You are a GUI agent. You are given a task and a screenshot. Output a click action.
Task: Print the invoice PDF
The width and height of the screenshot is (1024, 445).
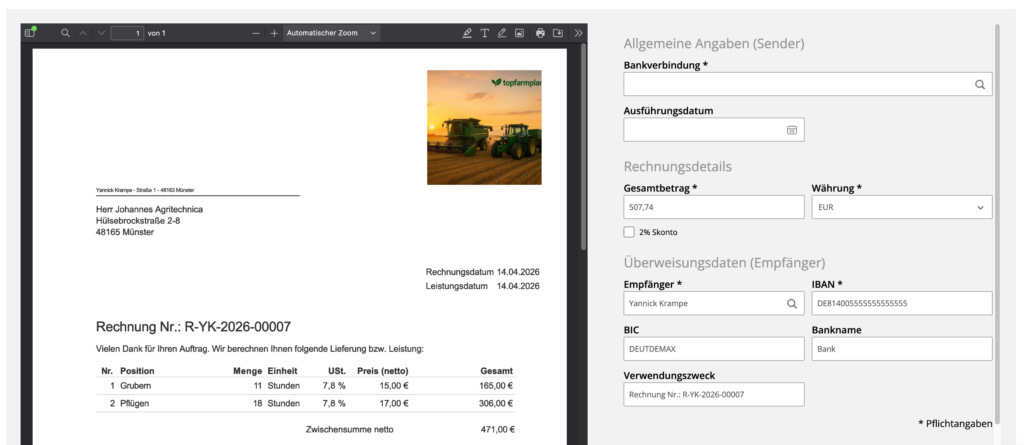tap(541, 33)
